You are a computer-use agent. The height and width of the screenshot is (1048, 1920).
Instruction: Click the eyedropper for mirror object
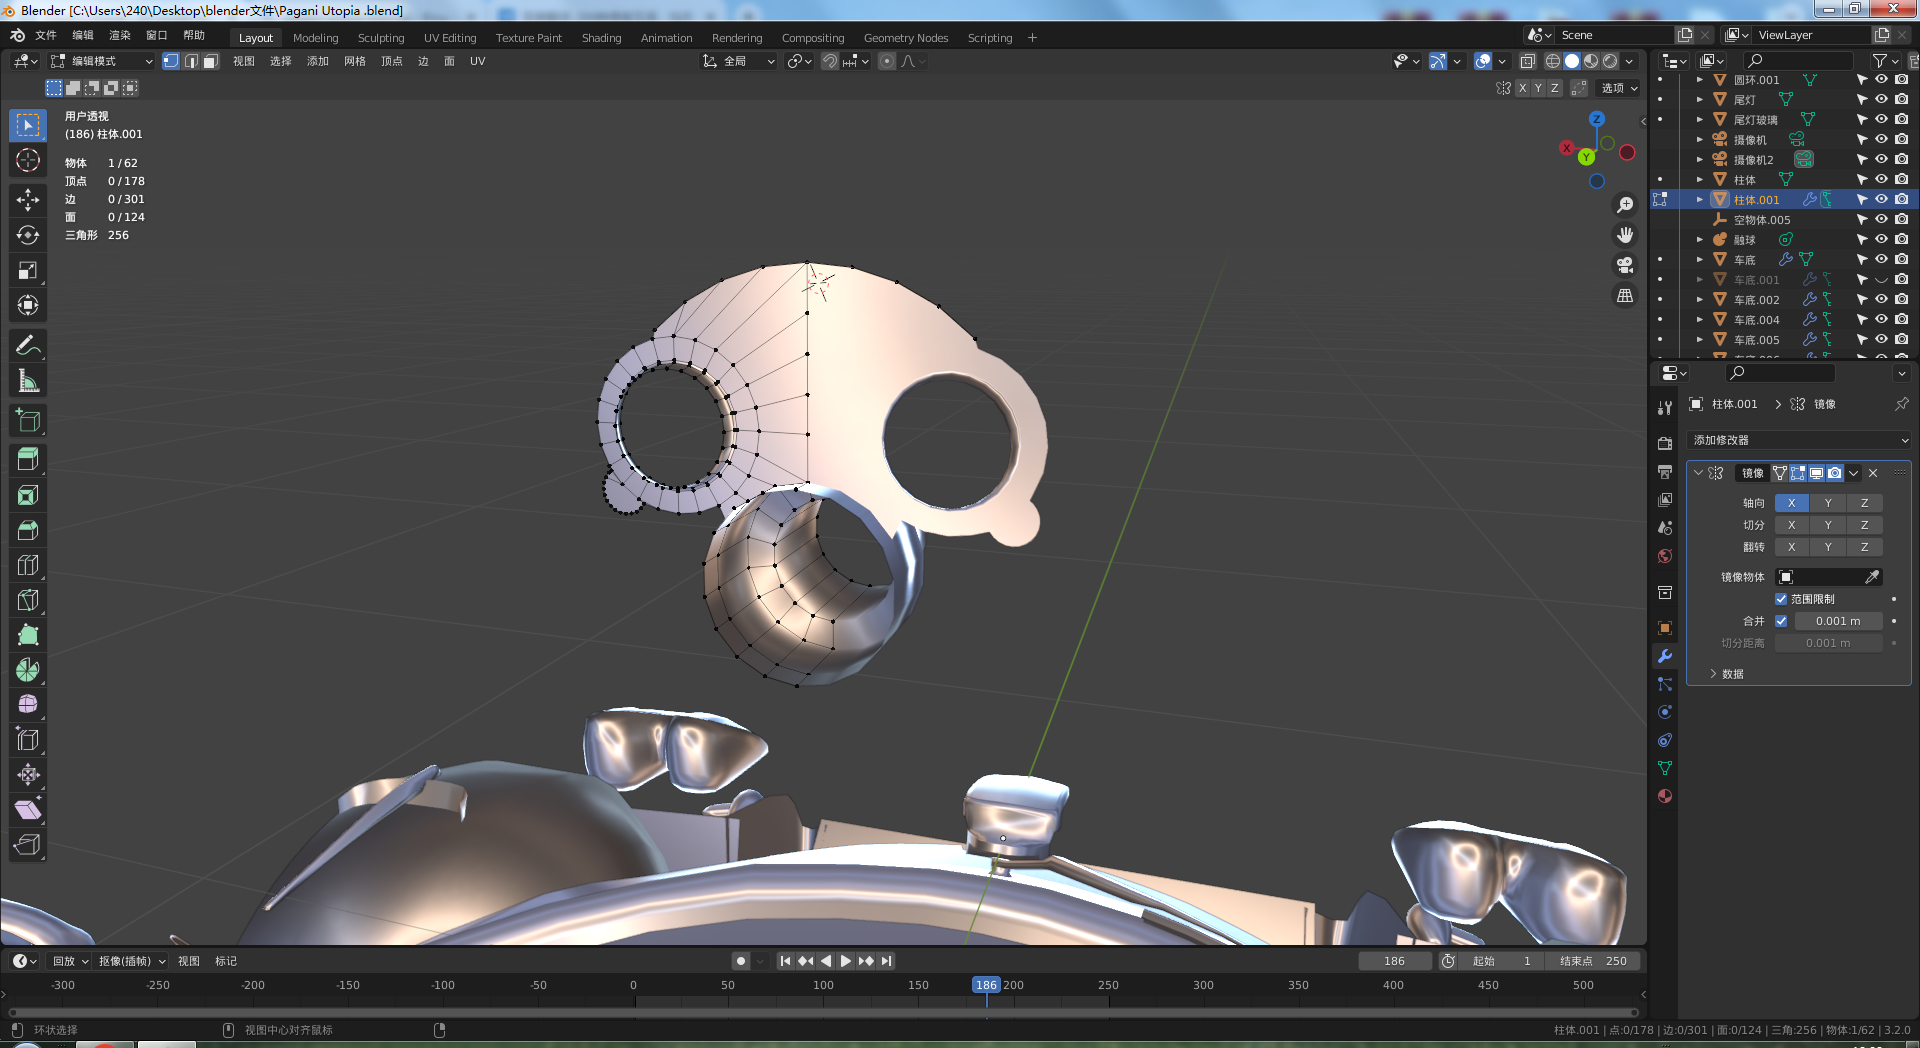(1872, 577)
